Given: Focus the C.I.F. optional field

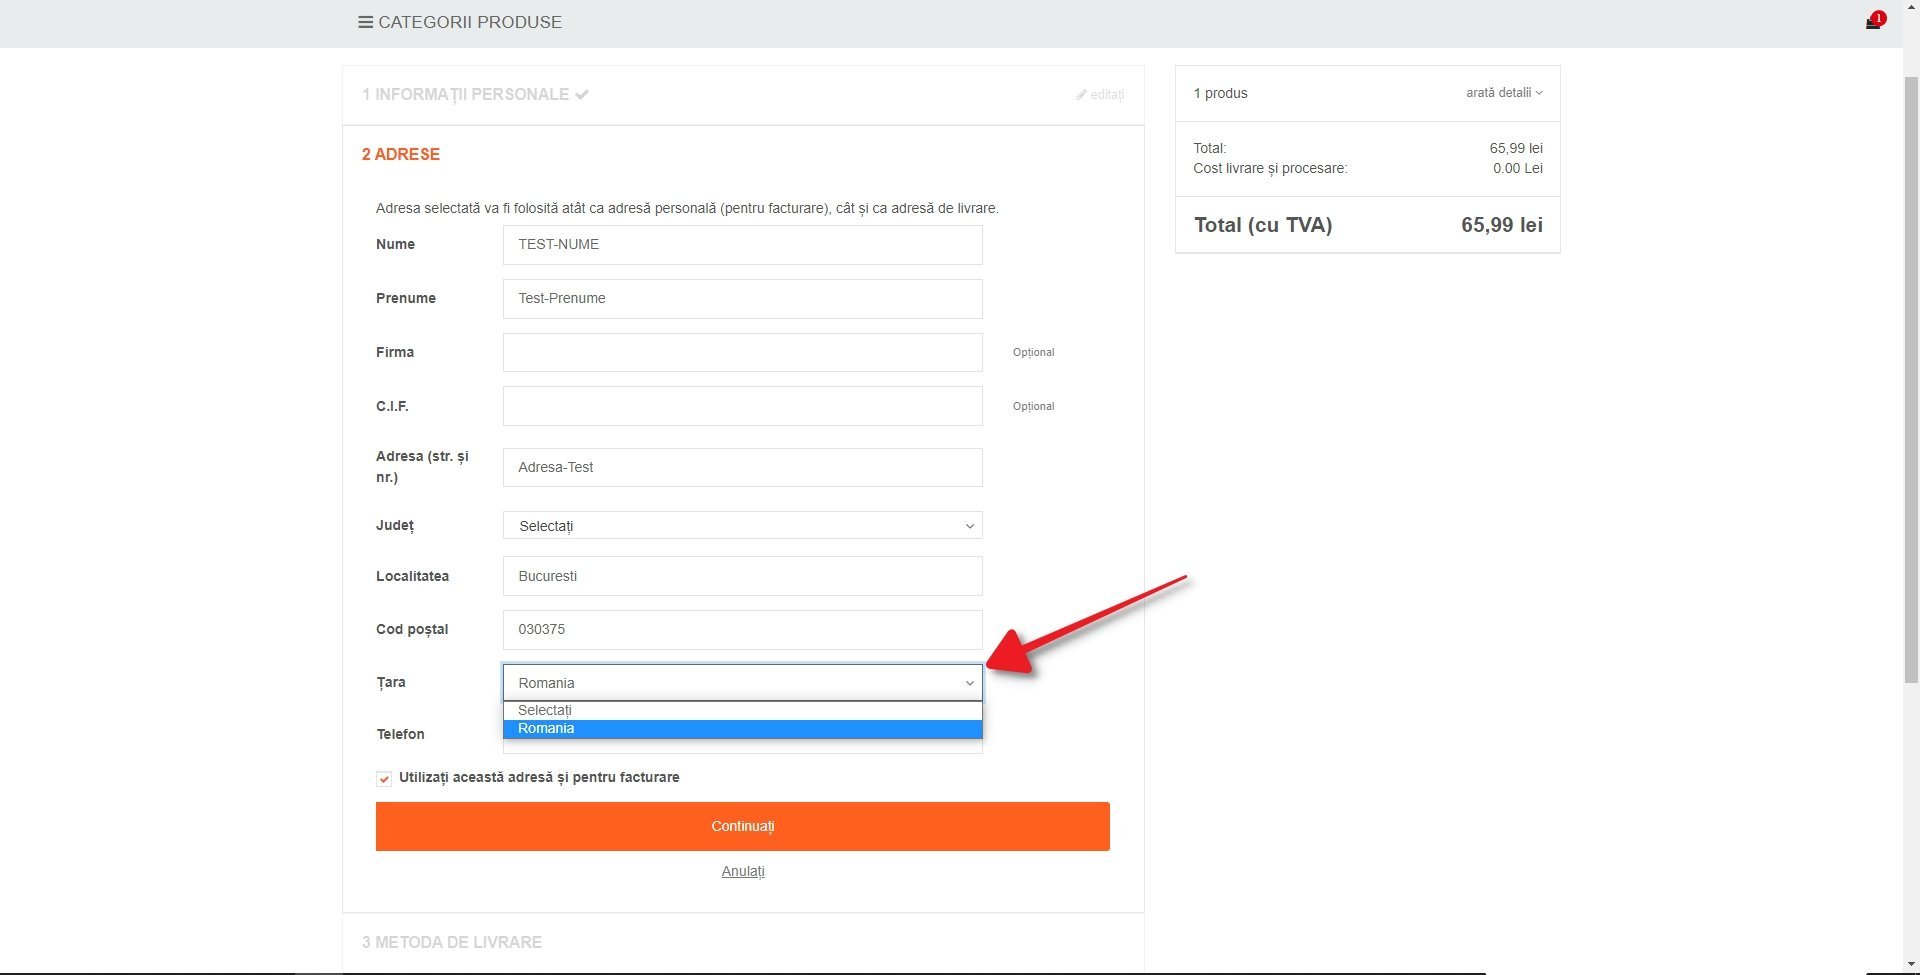Looking at the screenshot, I should (742, 406).
